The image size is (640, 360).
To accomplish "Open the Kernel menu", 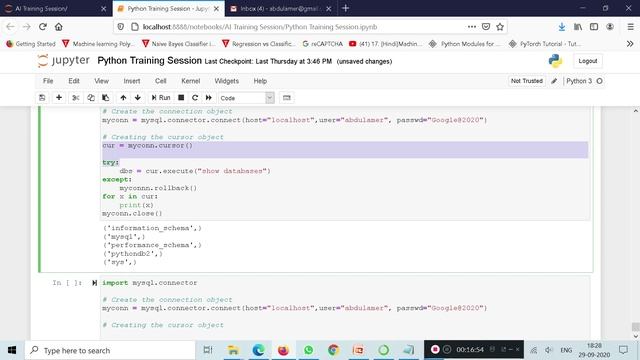I will point(191,81).
